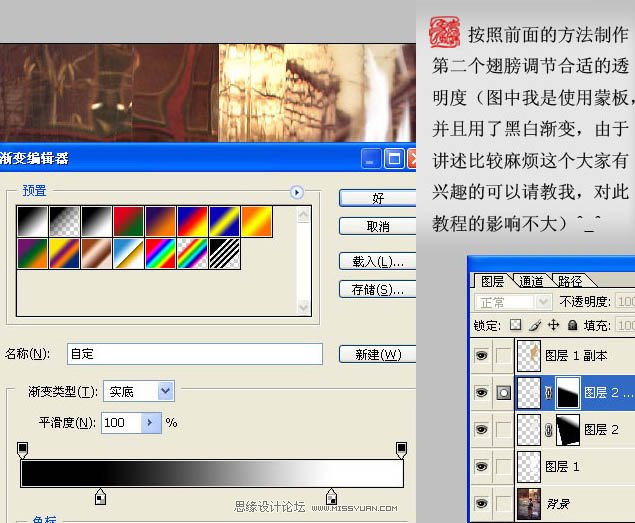Choose the red-to-green gradient preset

click(129, 221)
